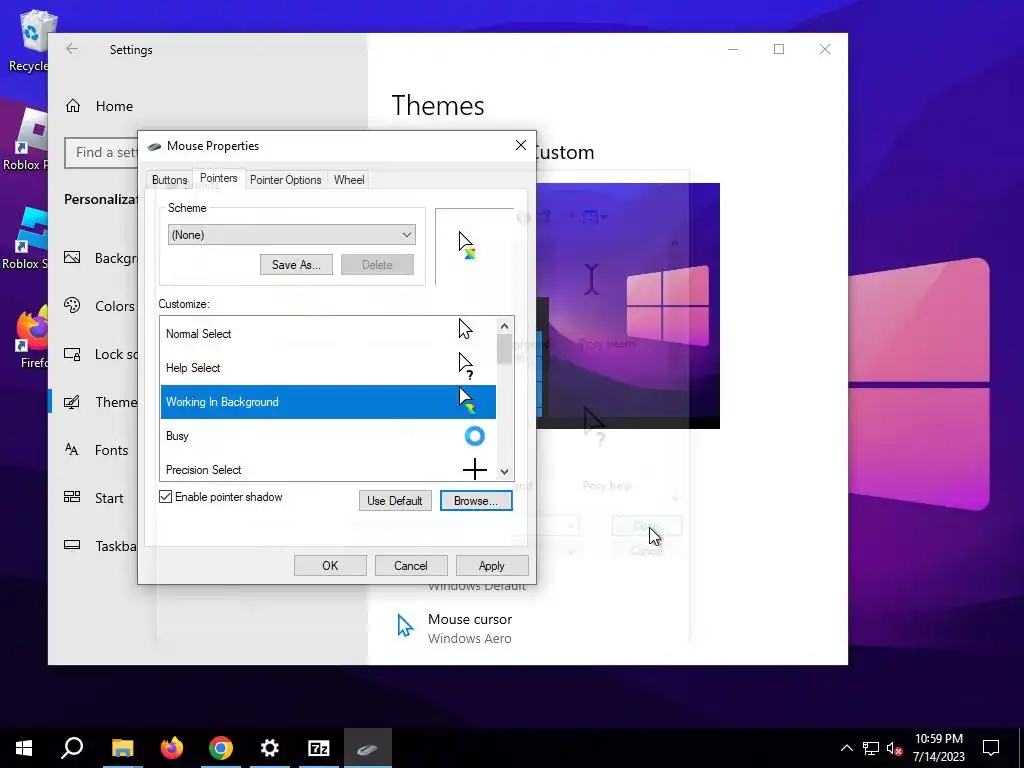
Task: Close the Mouse Properties dialog
Action: coord(520,145)
